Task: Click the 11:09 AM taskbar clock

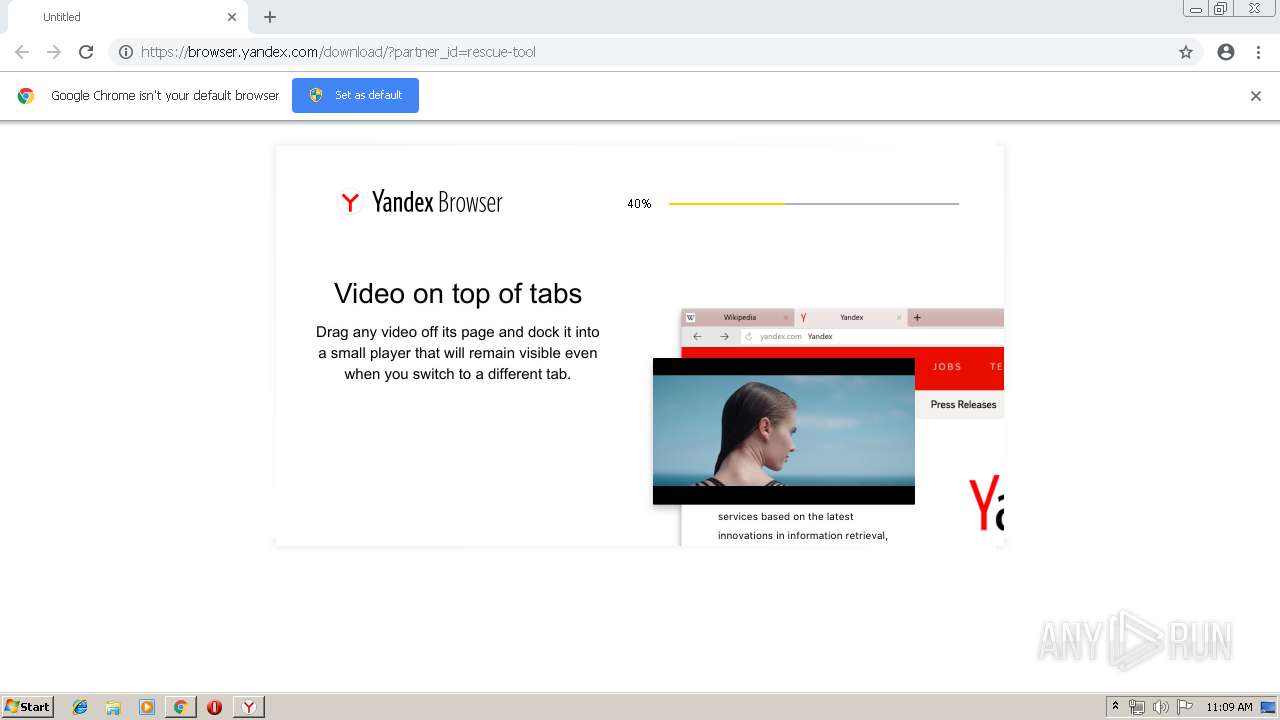Action: point(1229,707)
